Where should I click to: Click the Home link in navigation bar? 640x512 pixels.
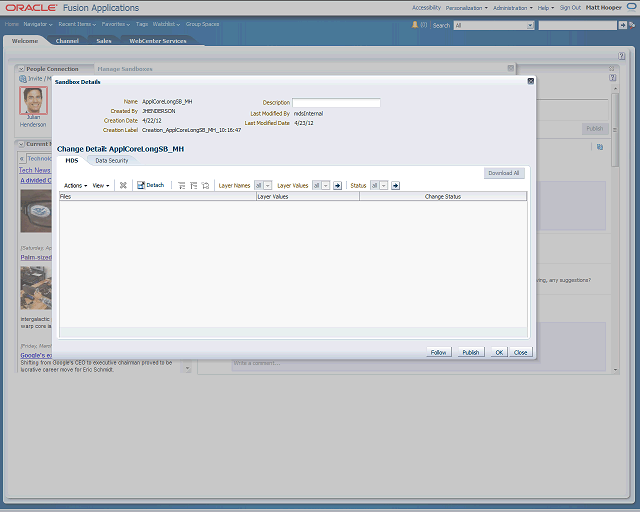pyautogui.click(x=12, y=24)
